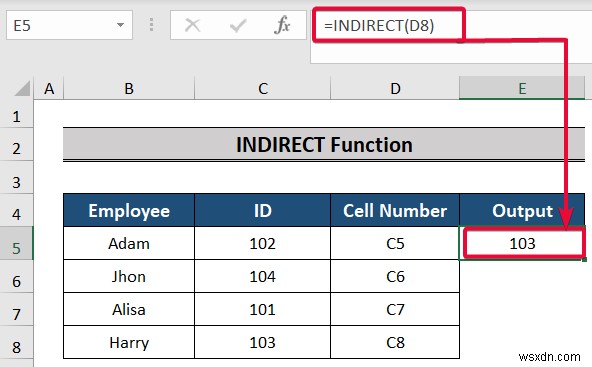This screenshot has width=592, height=367.
Task: Select the cell containing Harry
Action: pyautogui.click(x=129, y=342)
